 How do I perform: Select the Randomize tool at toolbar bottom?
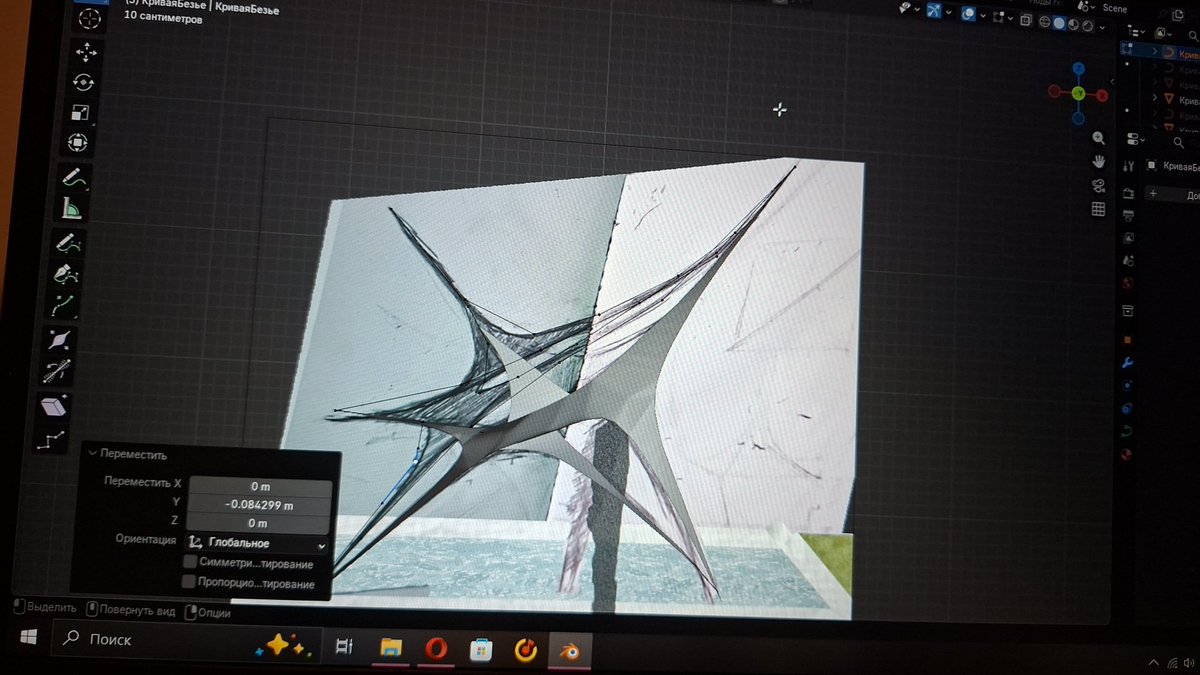click(51, 439)
